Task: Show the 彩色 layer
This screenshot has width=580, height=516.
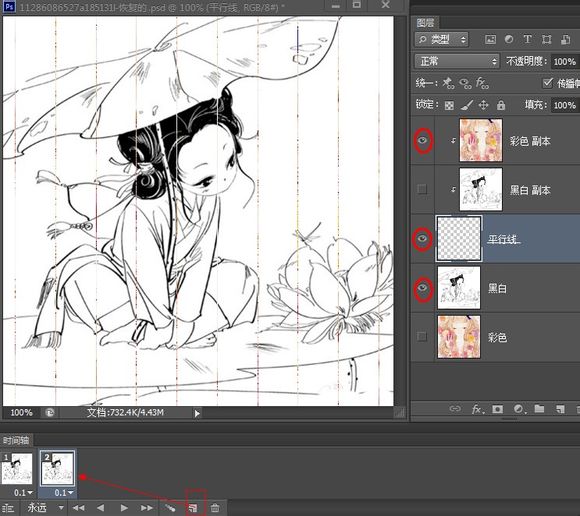Action: [x=422, y=337]
